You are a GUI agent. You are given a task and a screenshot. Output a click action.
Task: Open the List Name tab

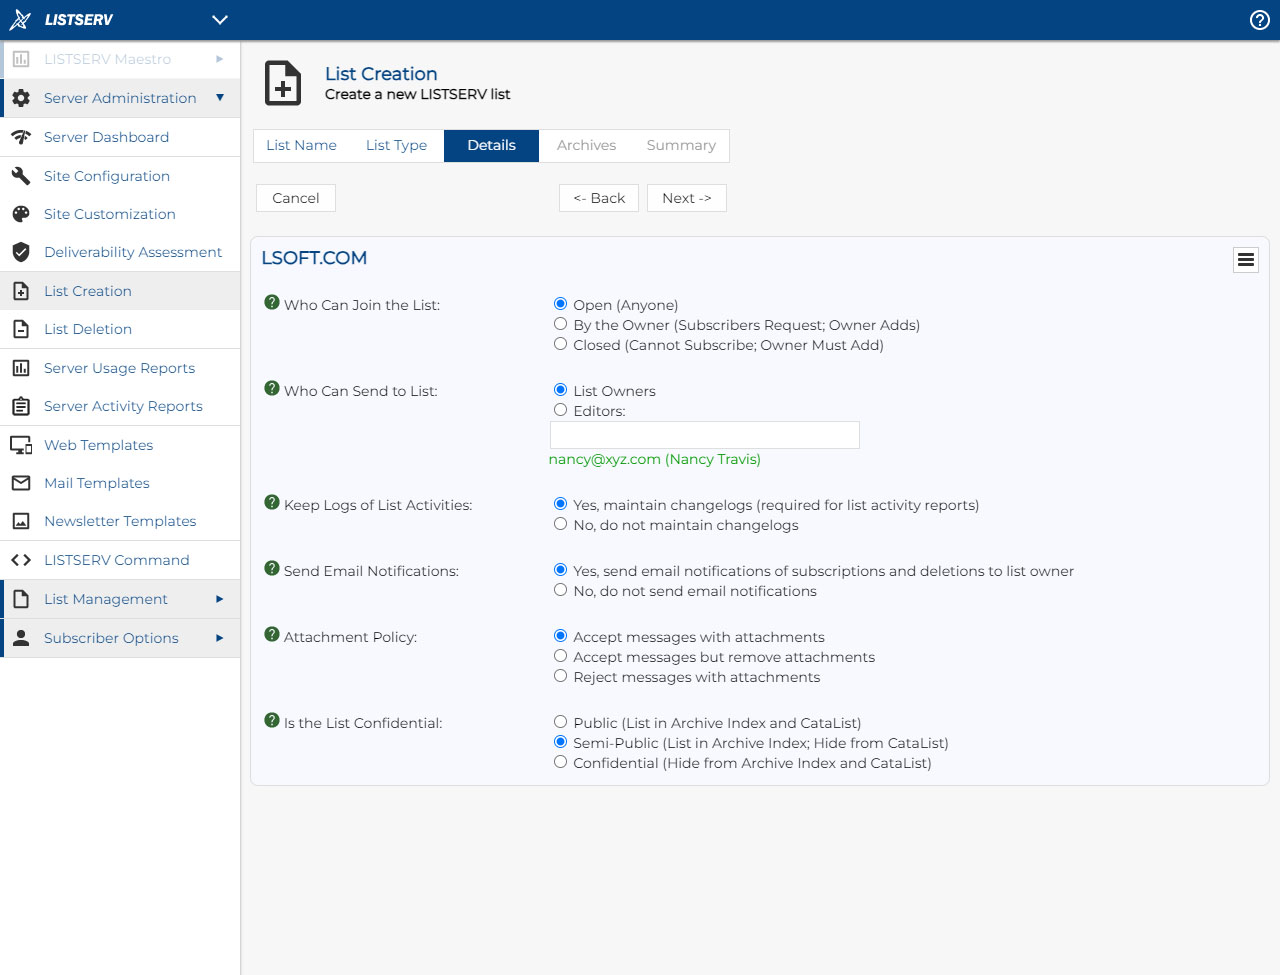point(302,145)
